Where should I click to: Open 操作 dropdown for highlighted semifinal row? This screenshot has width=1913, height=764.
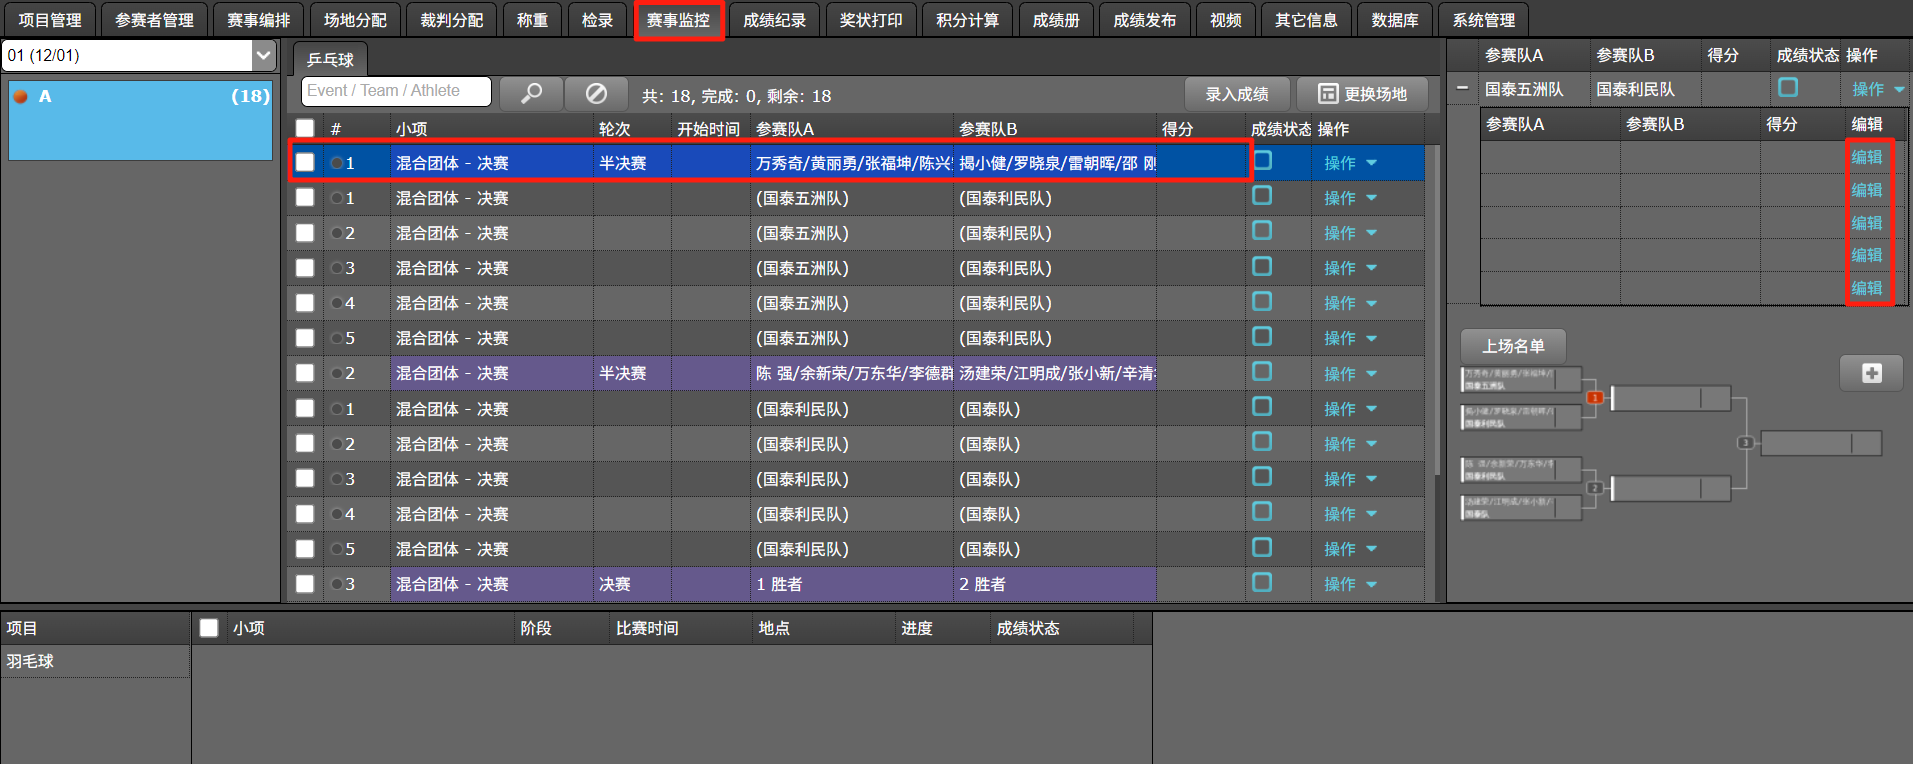1350,163
